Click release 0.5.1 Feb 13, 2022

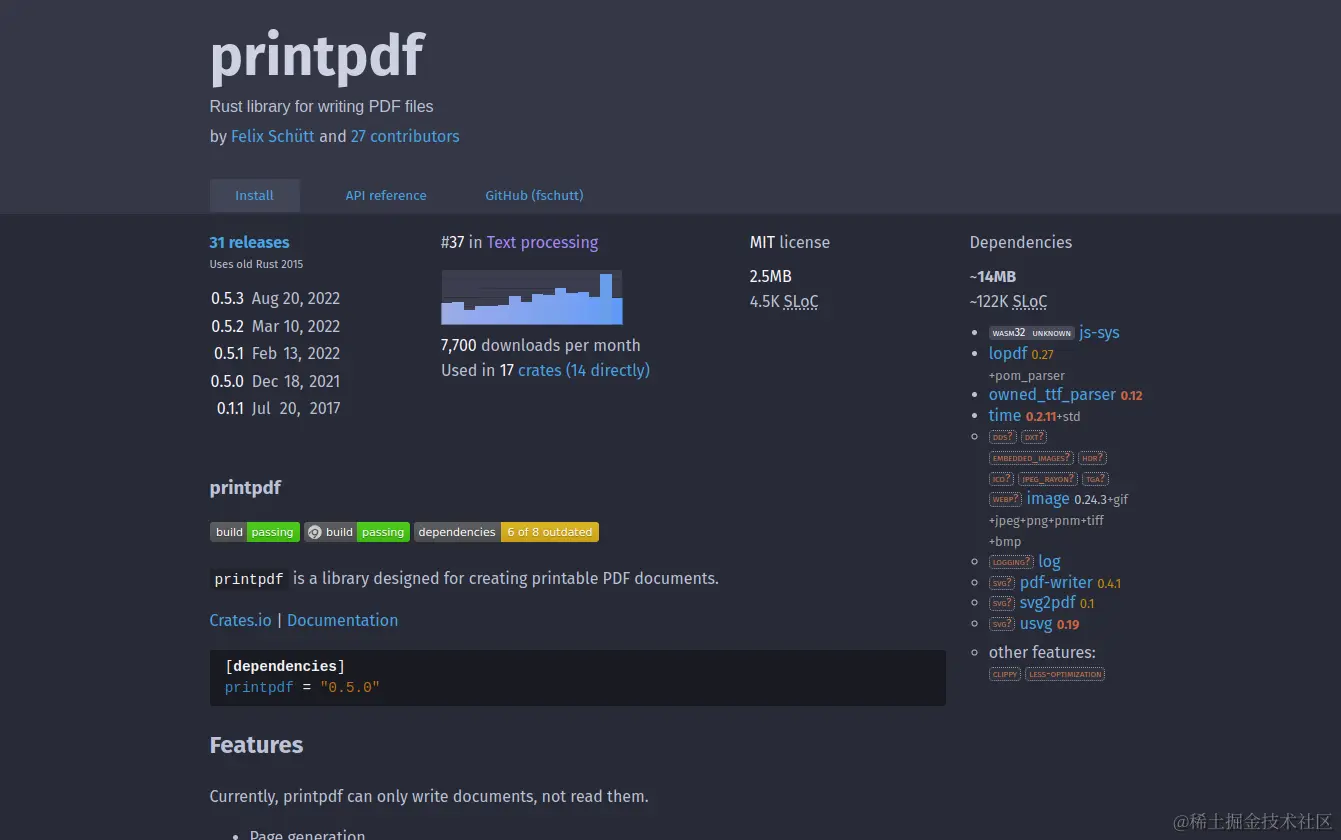pyautogui.click(x=276, y=353)
